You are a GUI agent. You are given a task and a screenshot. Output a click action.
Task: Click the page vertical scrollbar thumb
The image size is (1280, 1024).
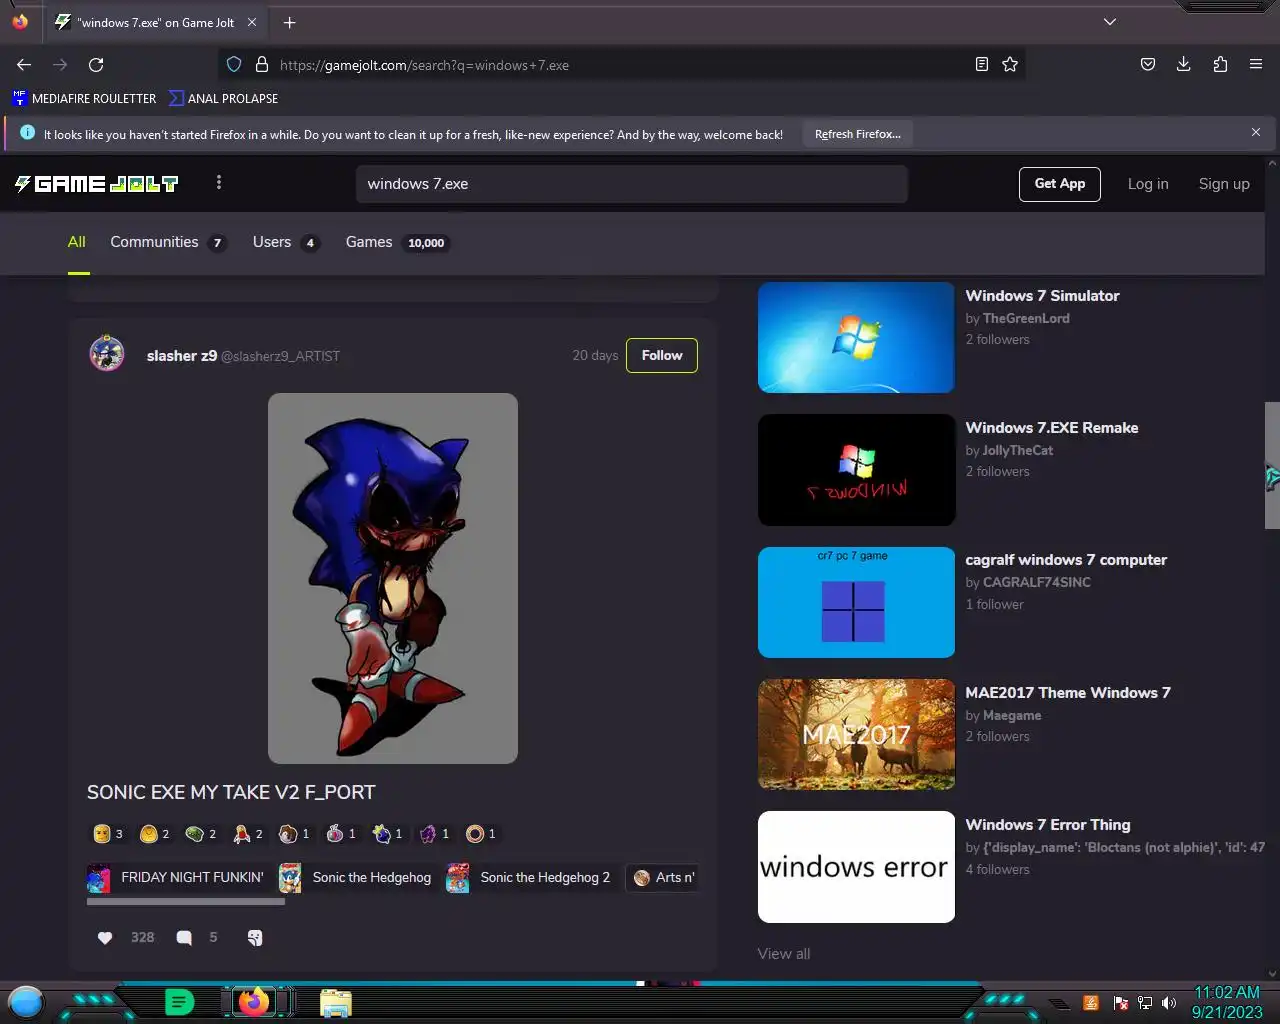point(1272,465)
